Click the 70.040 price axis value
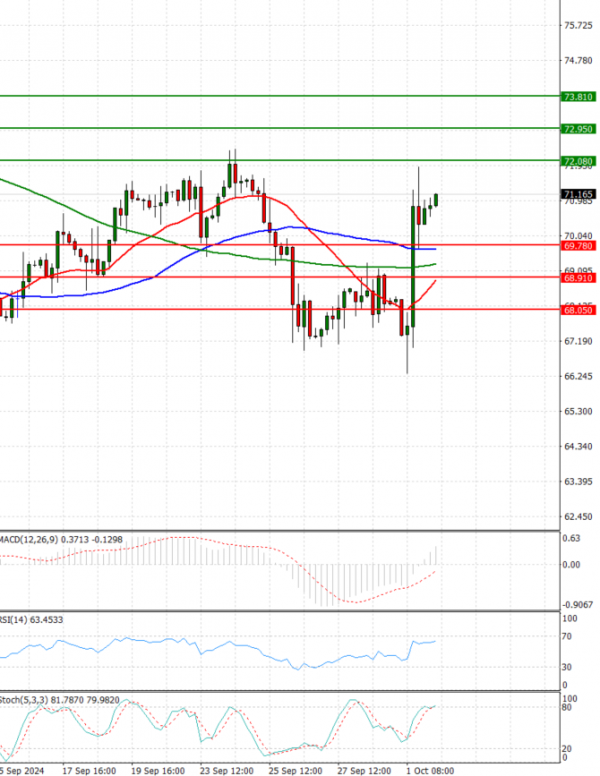Screen dimensions: 600x776 pos(578,236)
